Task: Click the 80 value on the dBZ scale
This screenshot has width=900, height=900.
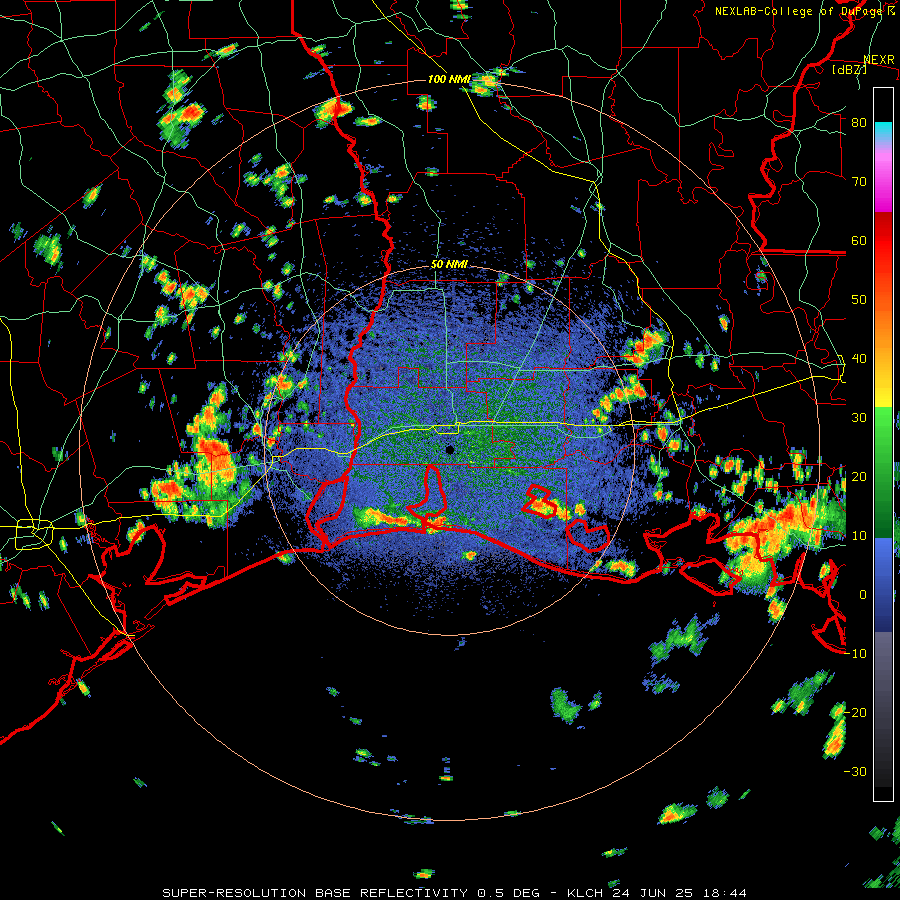Action: (x=859, y=123)
